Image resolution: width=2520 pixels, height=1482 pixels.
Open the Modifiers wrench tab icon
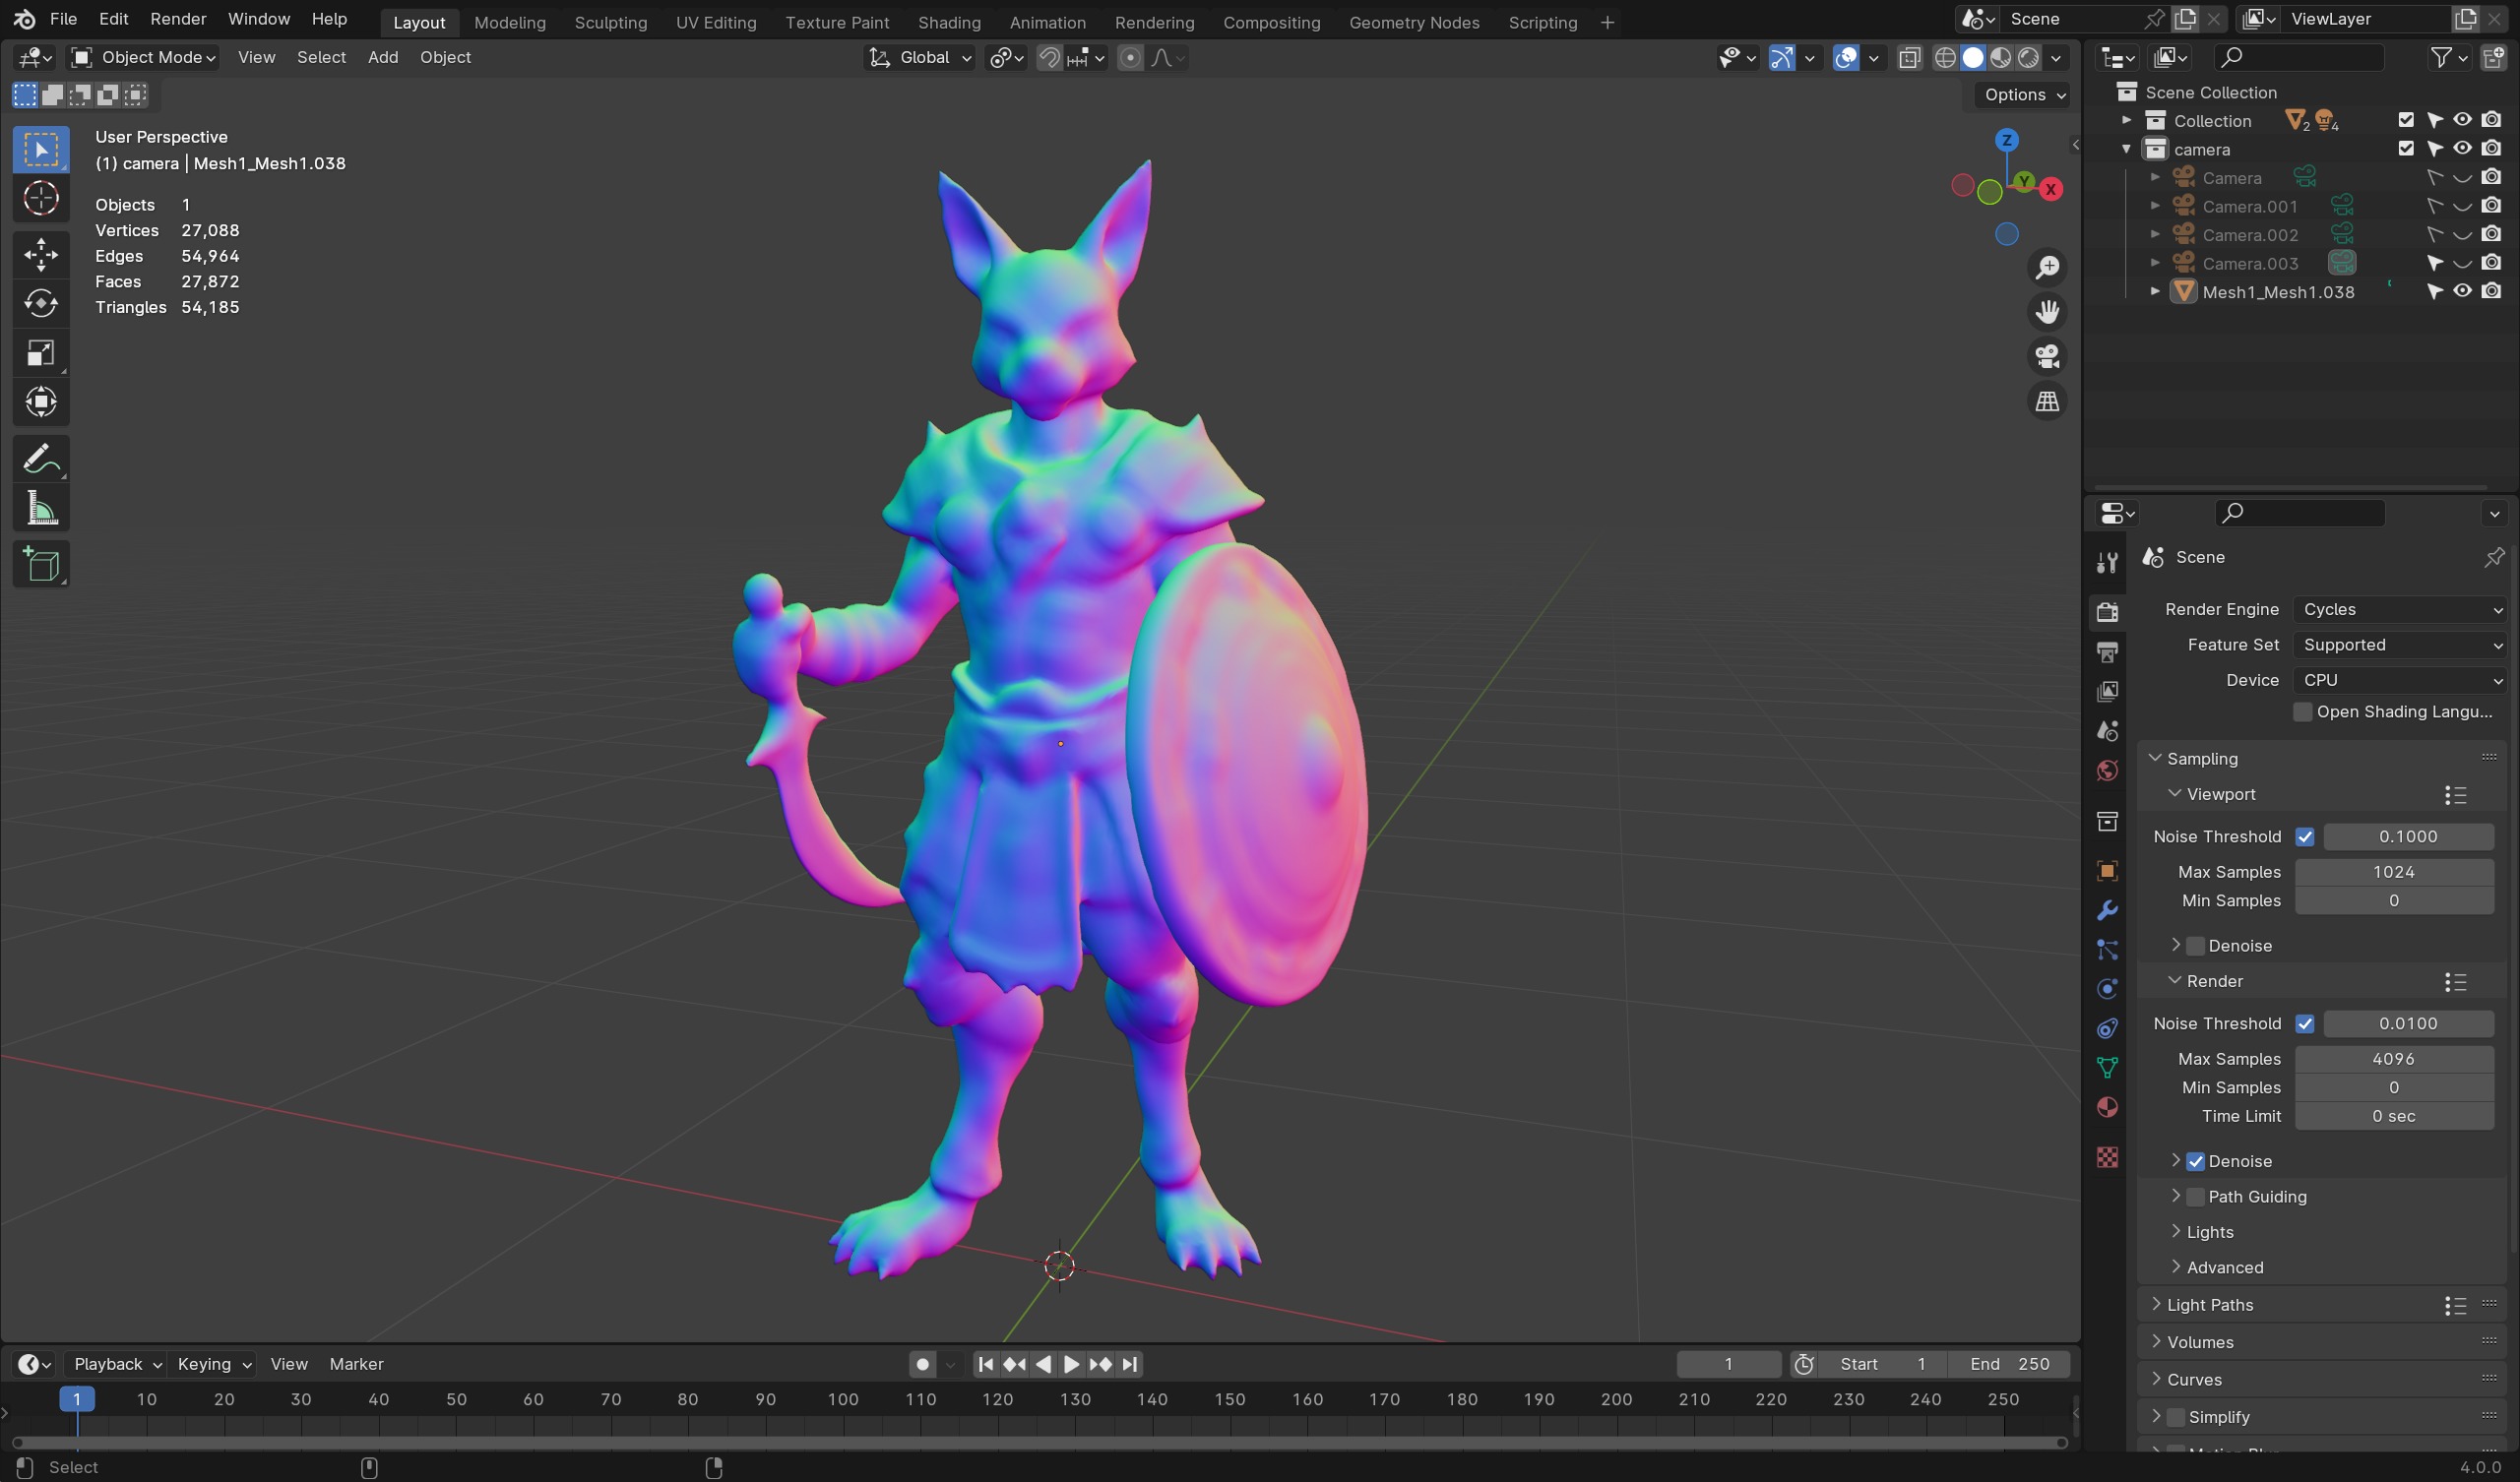pos(2107,910)
